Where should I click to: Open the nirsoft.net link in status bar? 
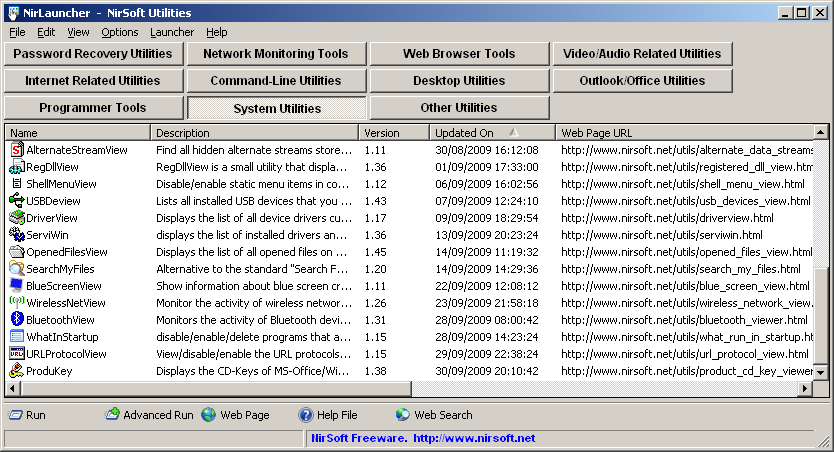(474, 438)
